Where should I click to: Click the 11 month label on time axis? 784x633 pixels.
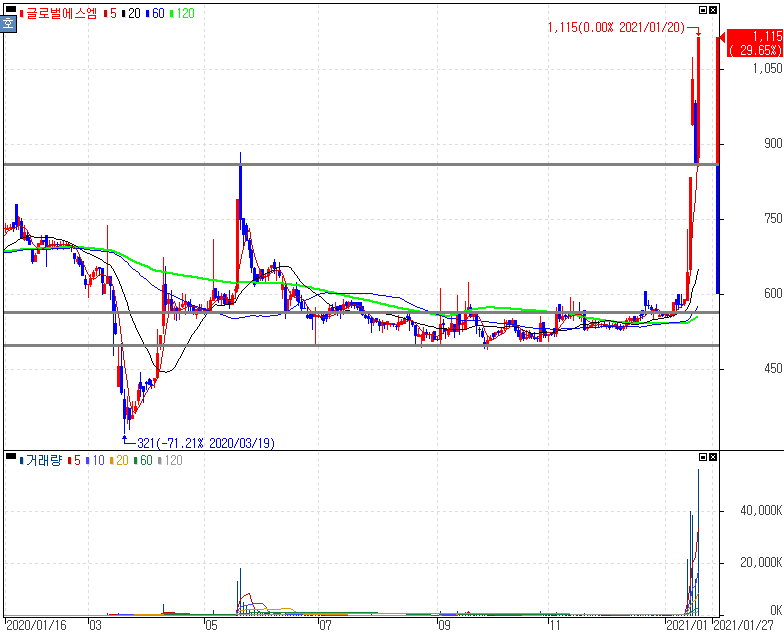click(554, 626)
